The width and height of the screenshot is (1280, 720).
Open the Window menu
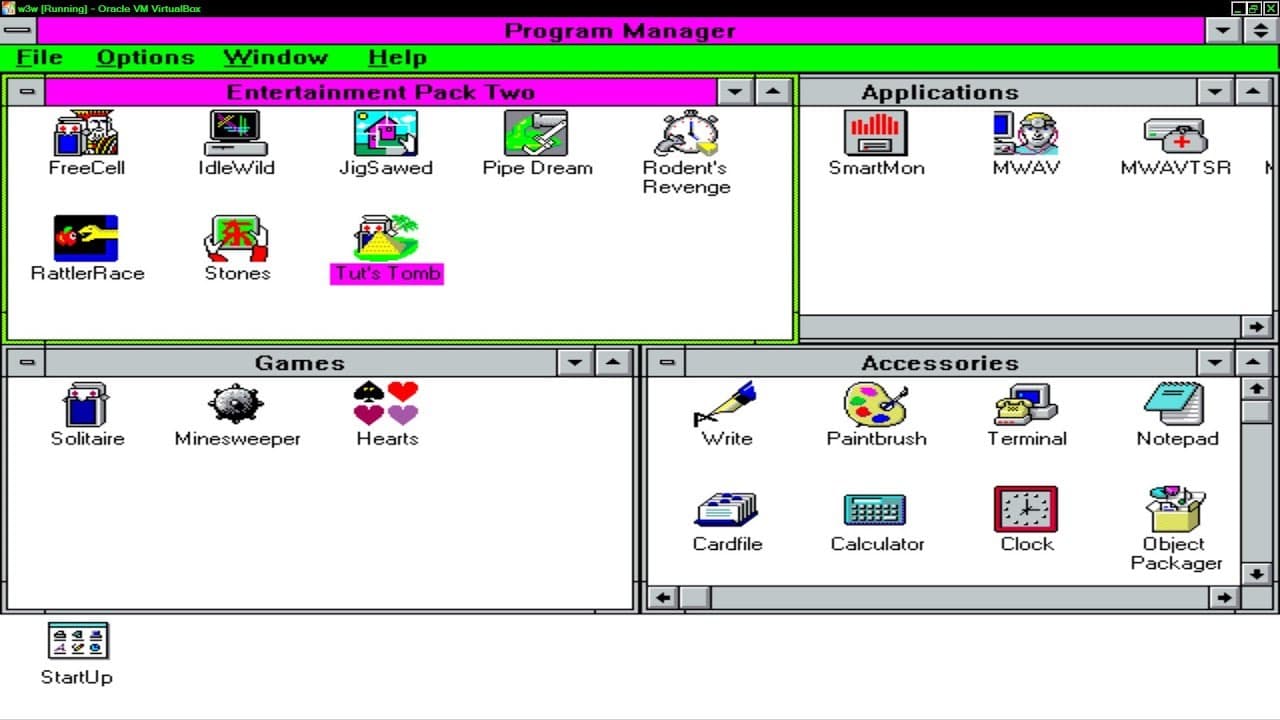(275, 57)
